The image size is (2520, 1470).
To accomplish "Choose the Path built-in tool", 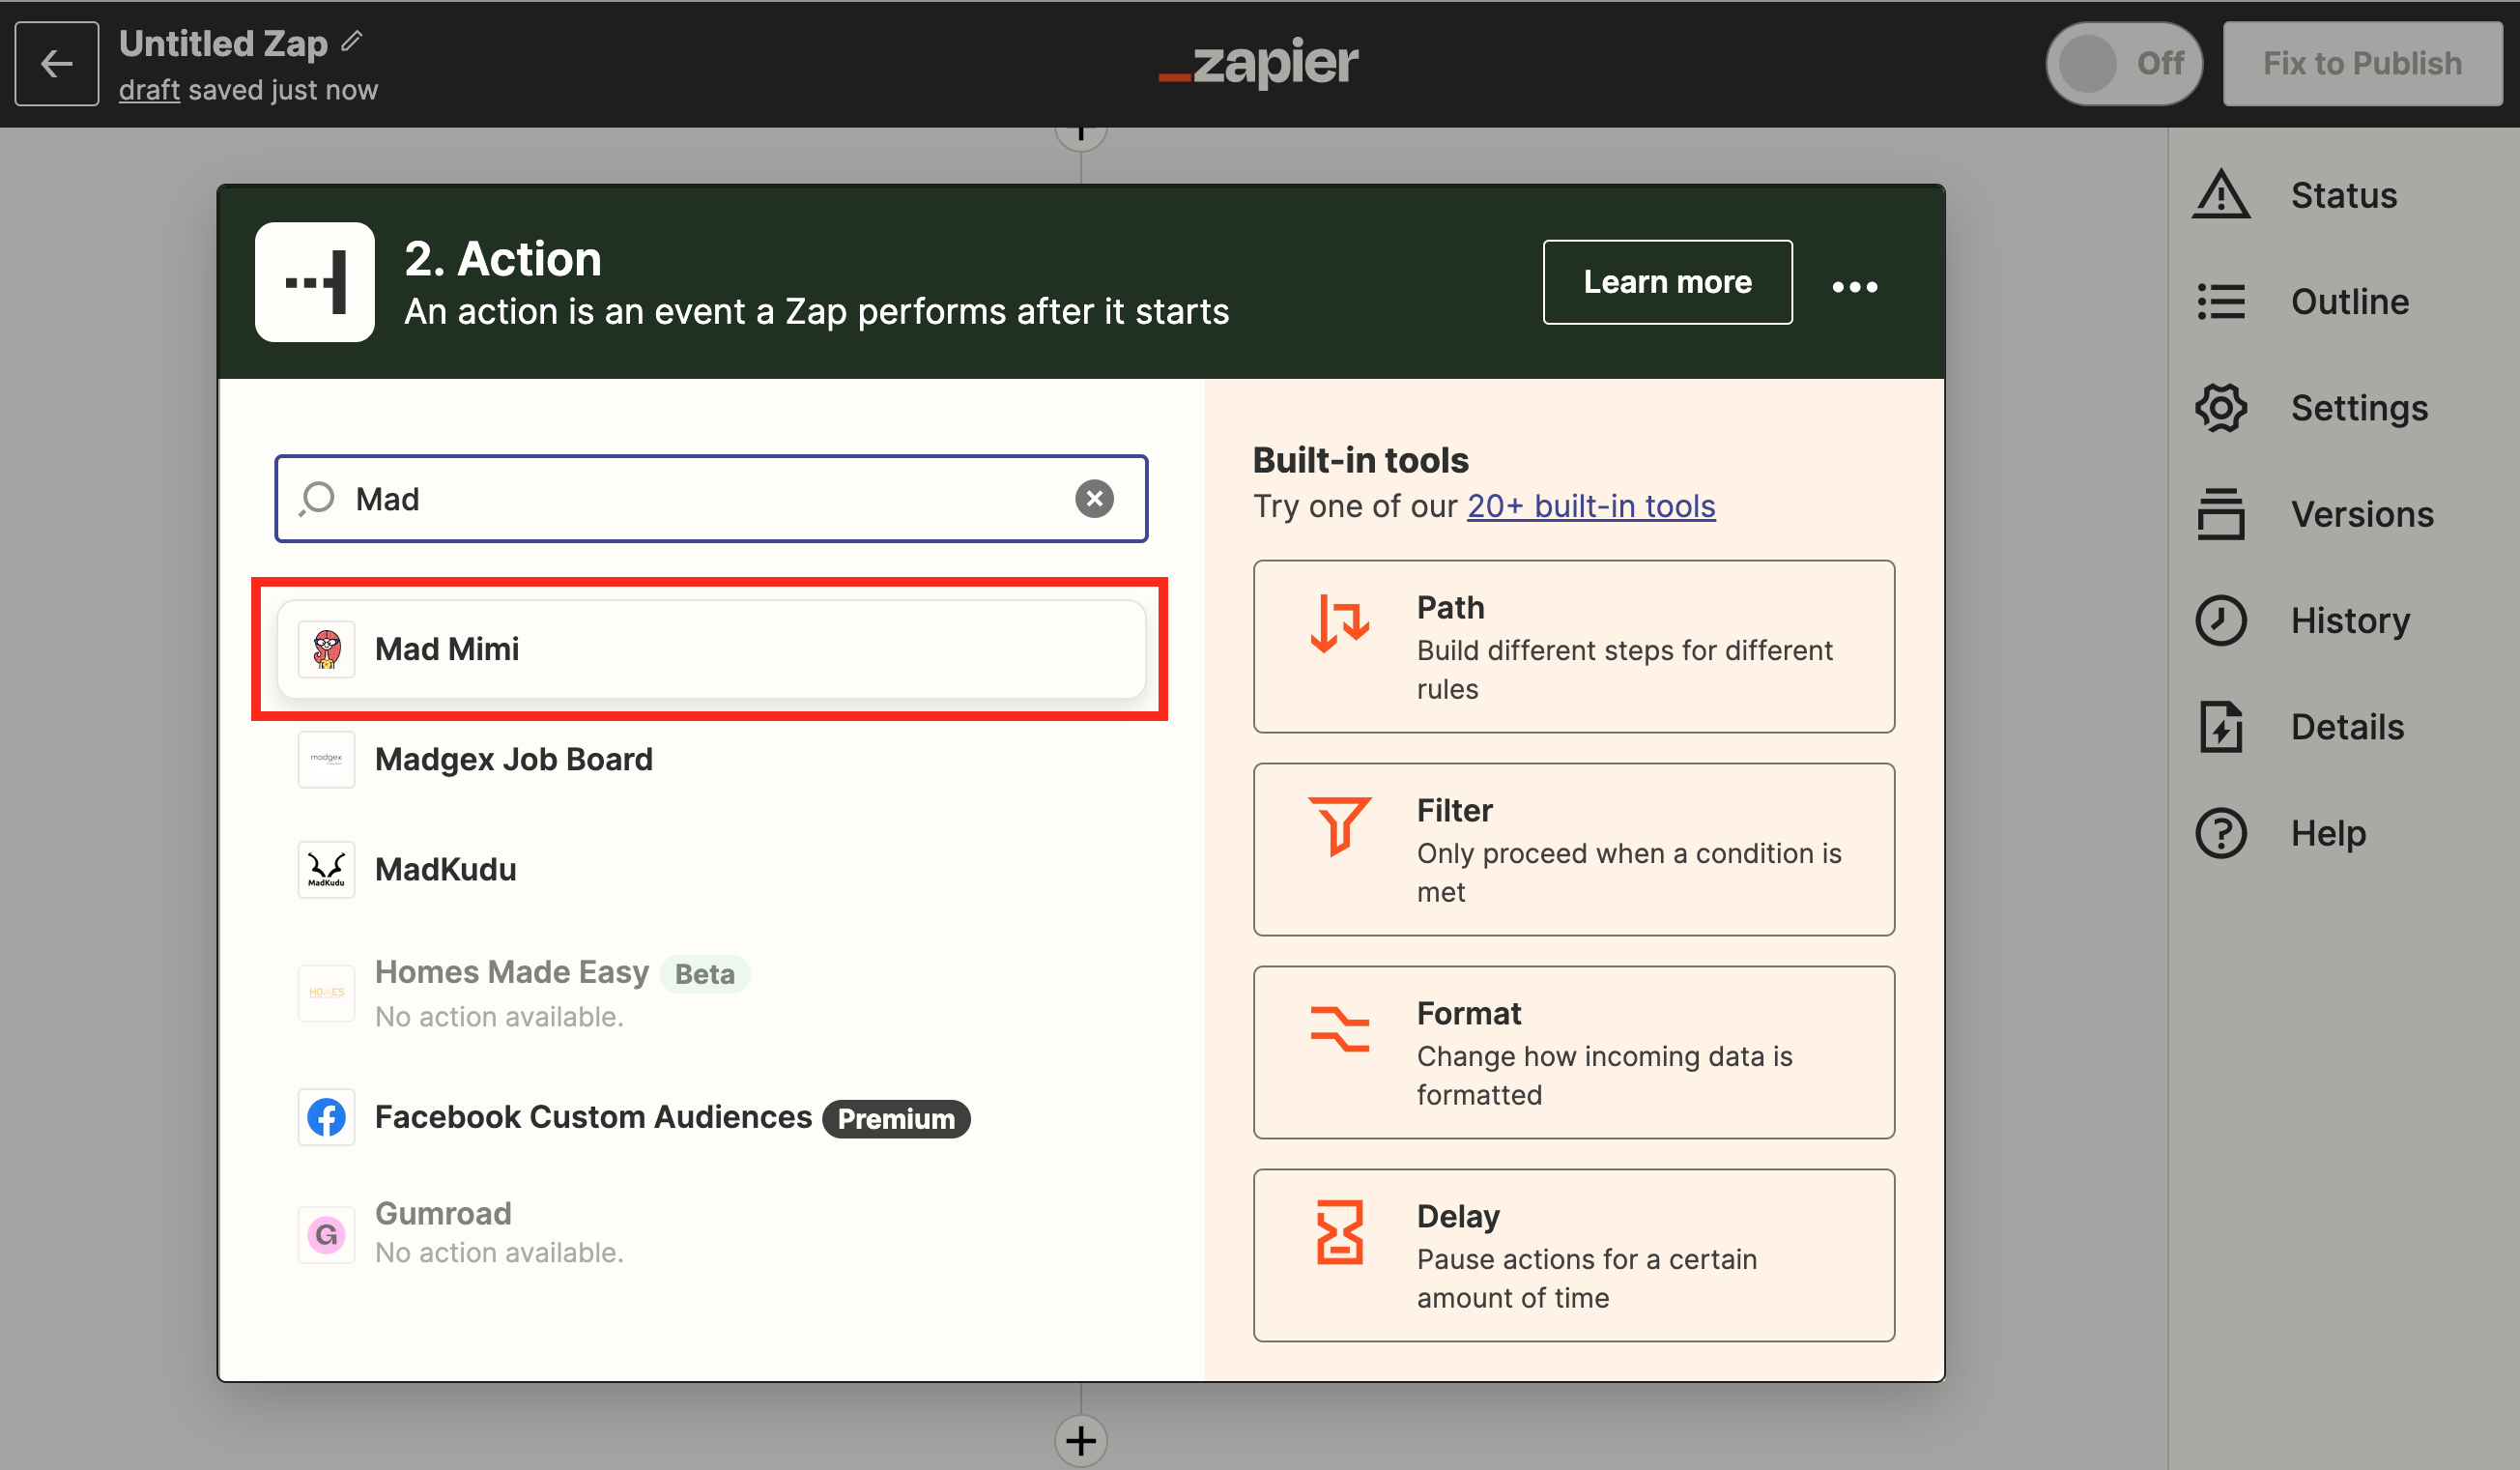I will coord(1574,646).
